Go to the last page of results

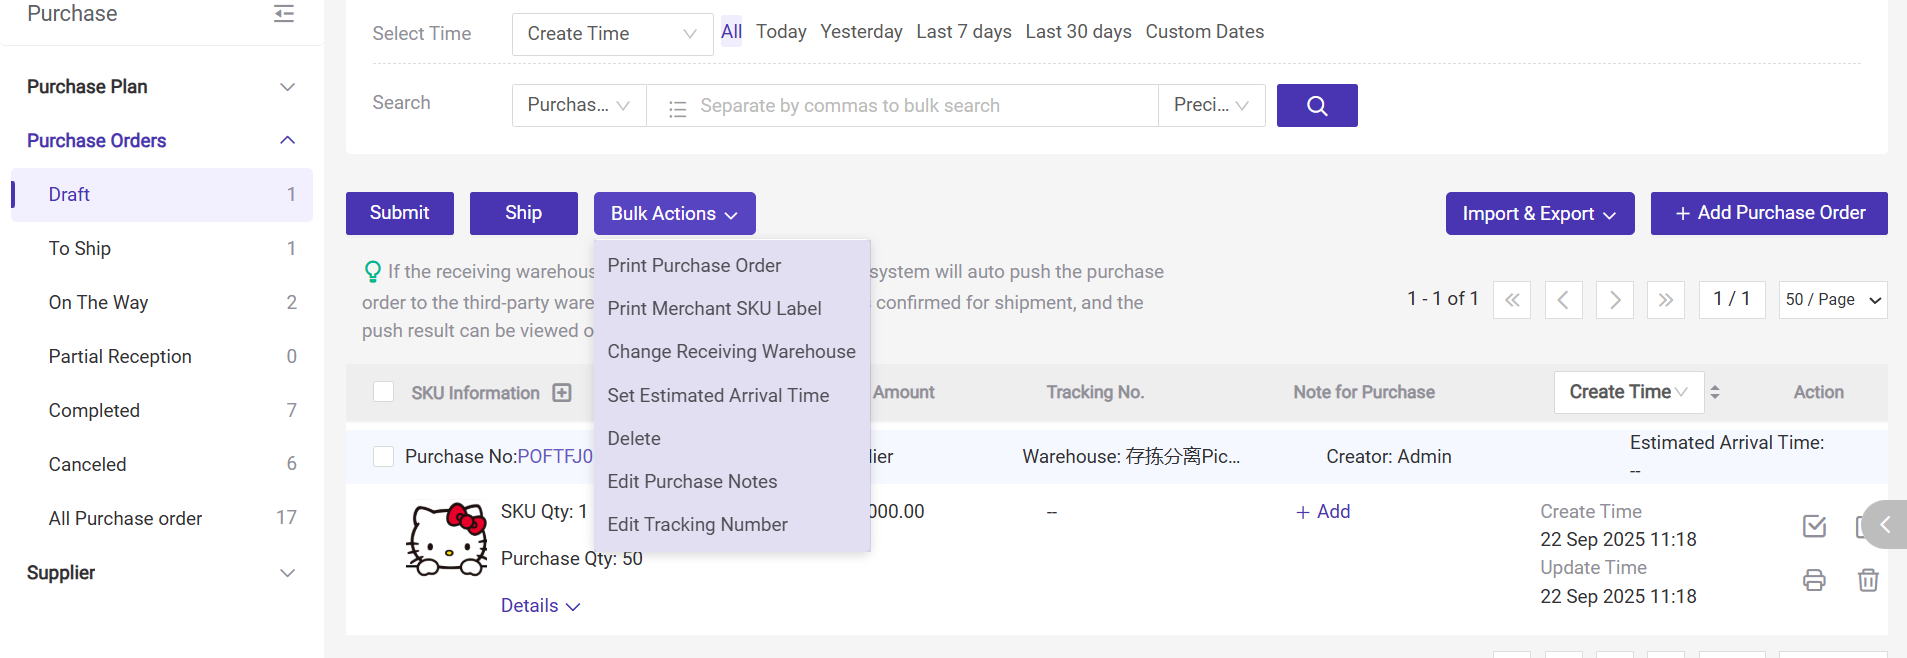pos(1665,300)
